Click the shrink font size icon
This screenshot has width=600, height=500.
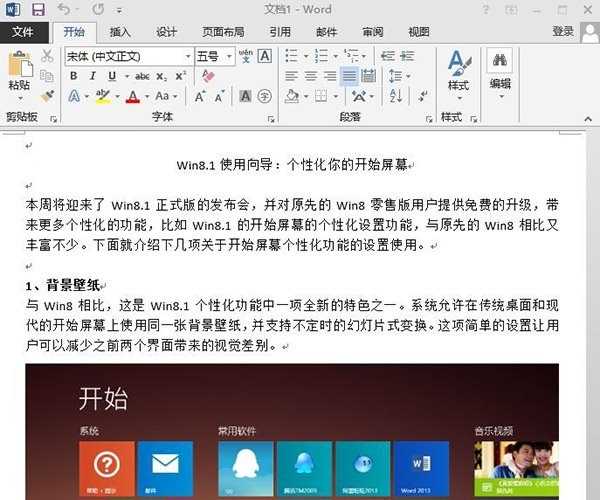click(x=219, y=96)
